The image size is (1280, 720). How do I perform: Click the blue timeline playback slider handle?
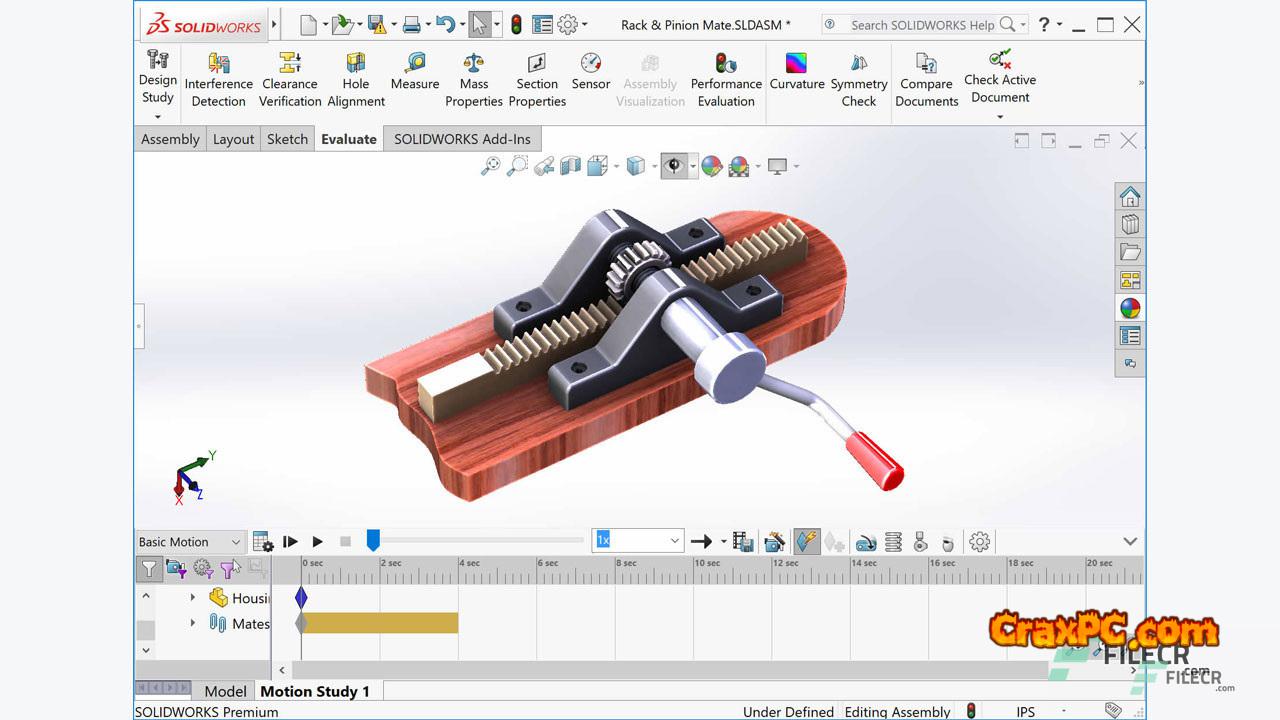coord(373,541)
